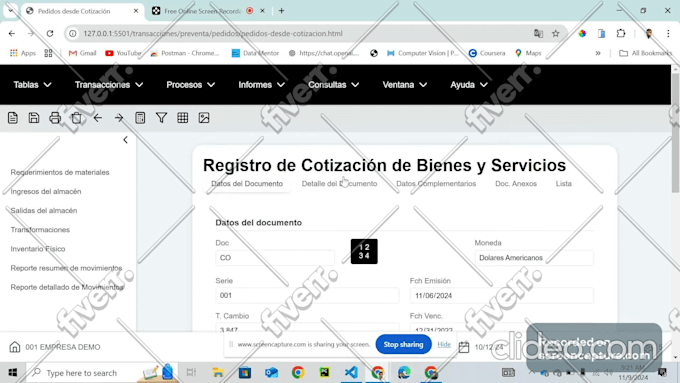This screenshot has height=383, width=680.
Task: Open the calculator toolbar icon
Action: pyautogui.click(x=140, y=118)
